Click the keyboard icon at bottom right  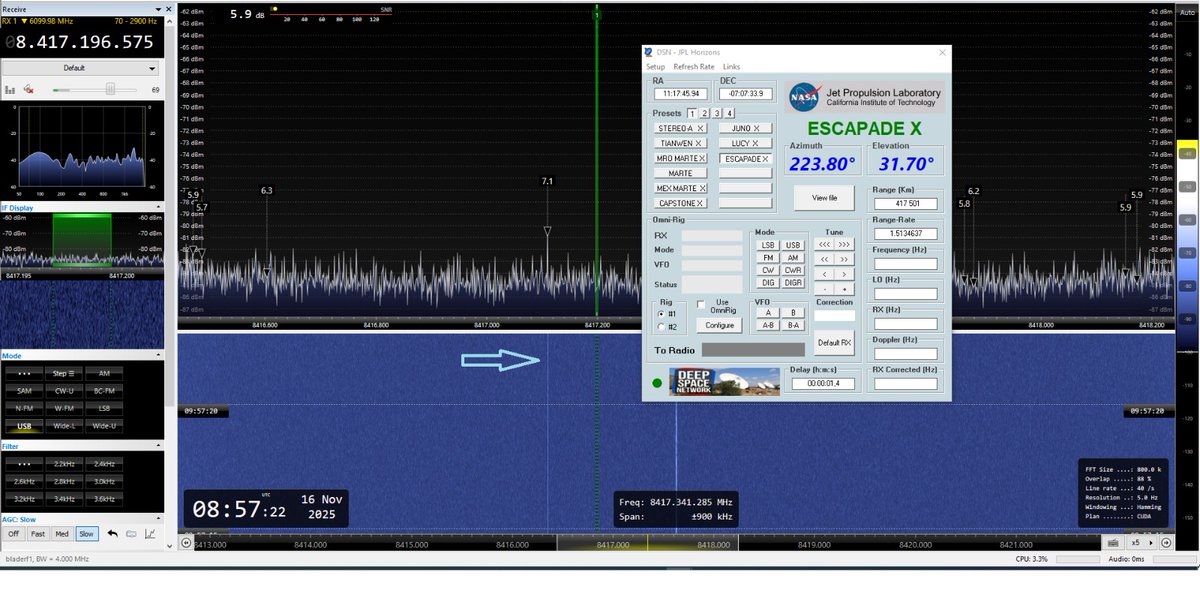(x=1113, y=543)
